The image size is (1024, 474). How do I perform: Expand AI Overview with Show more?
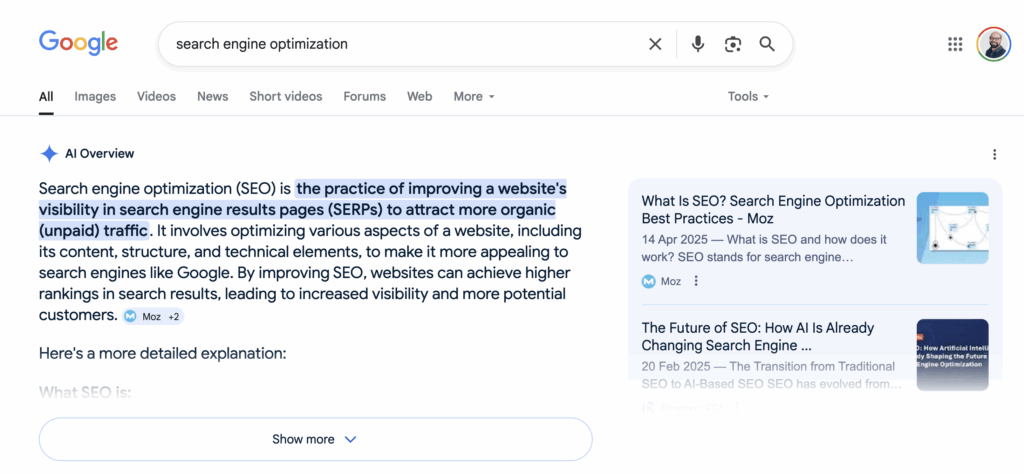(315, 439)
